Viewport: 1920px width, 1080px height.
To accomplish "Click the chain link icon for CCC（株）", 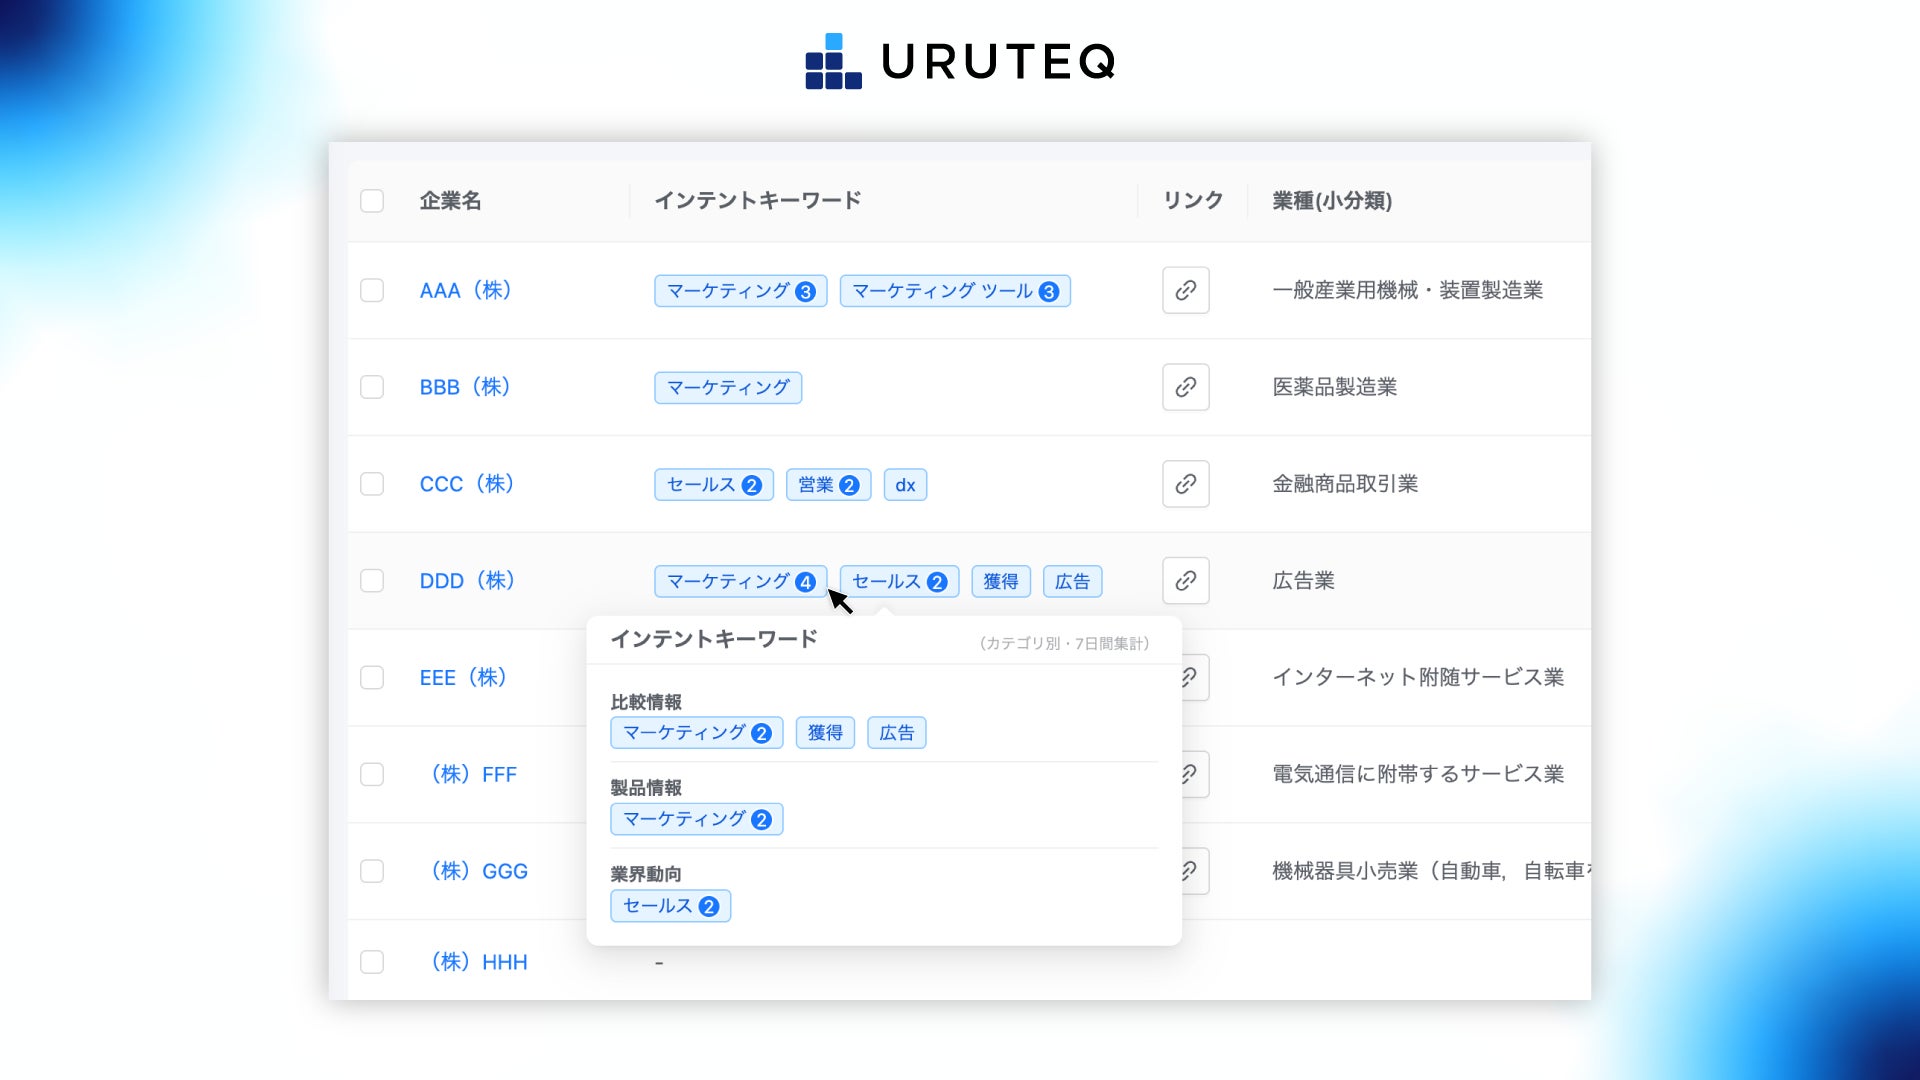I will 1185,484.
